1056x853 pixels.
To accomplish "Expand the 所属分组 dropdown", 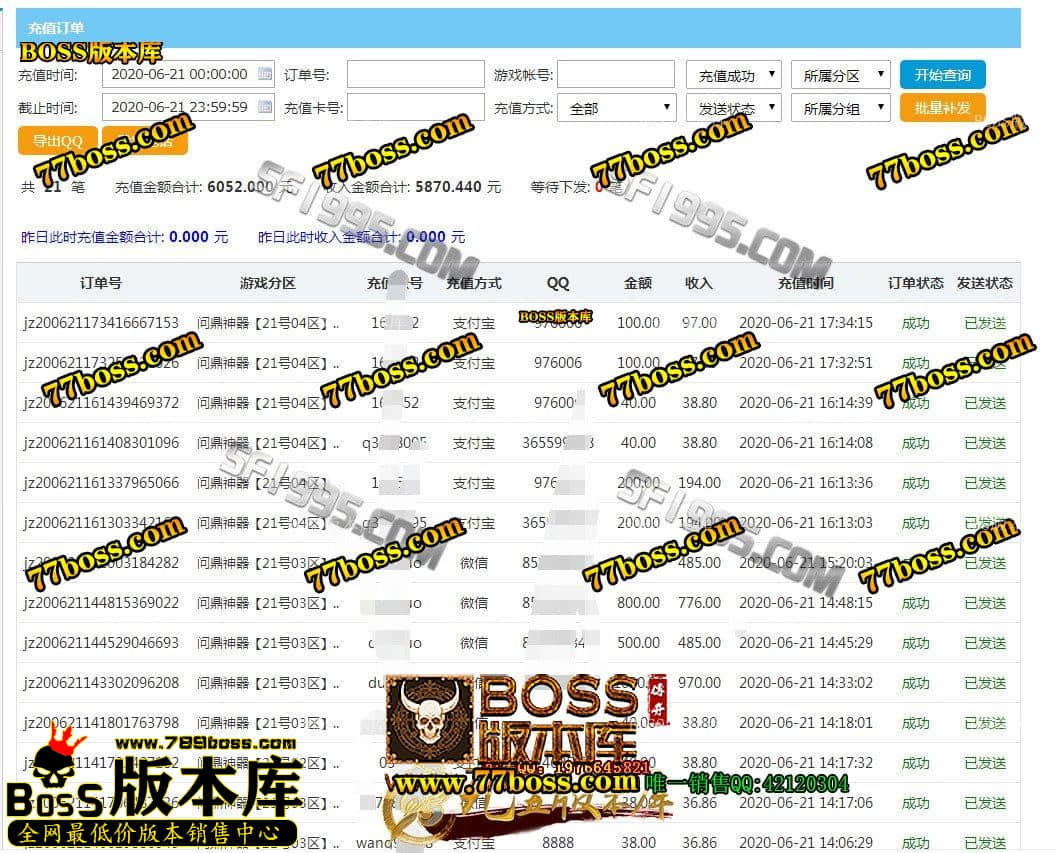I will coord(839,108).
